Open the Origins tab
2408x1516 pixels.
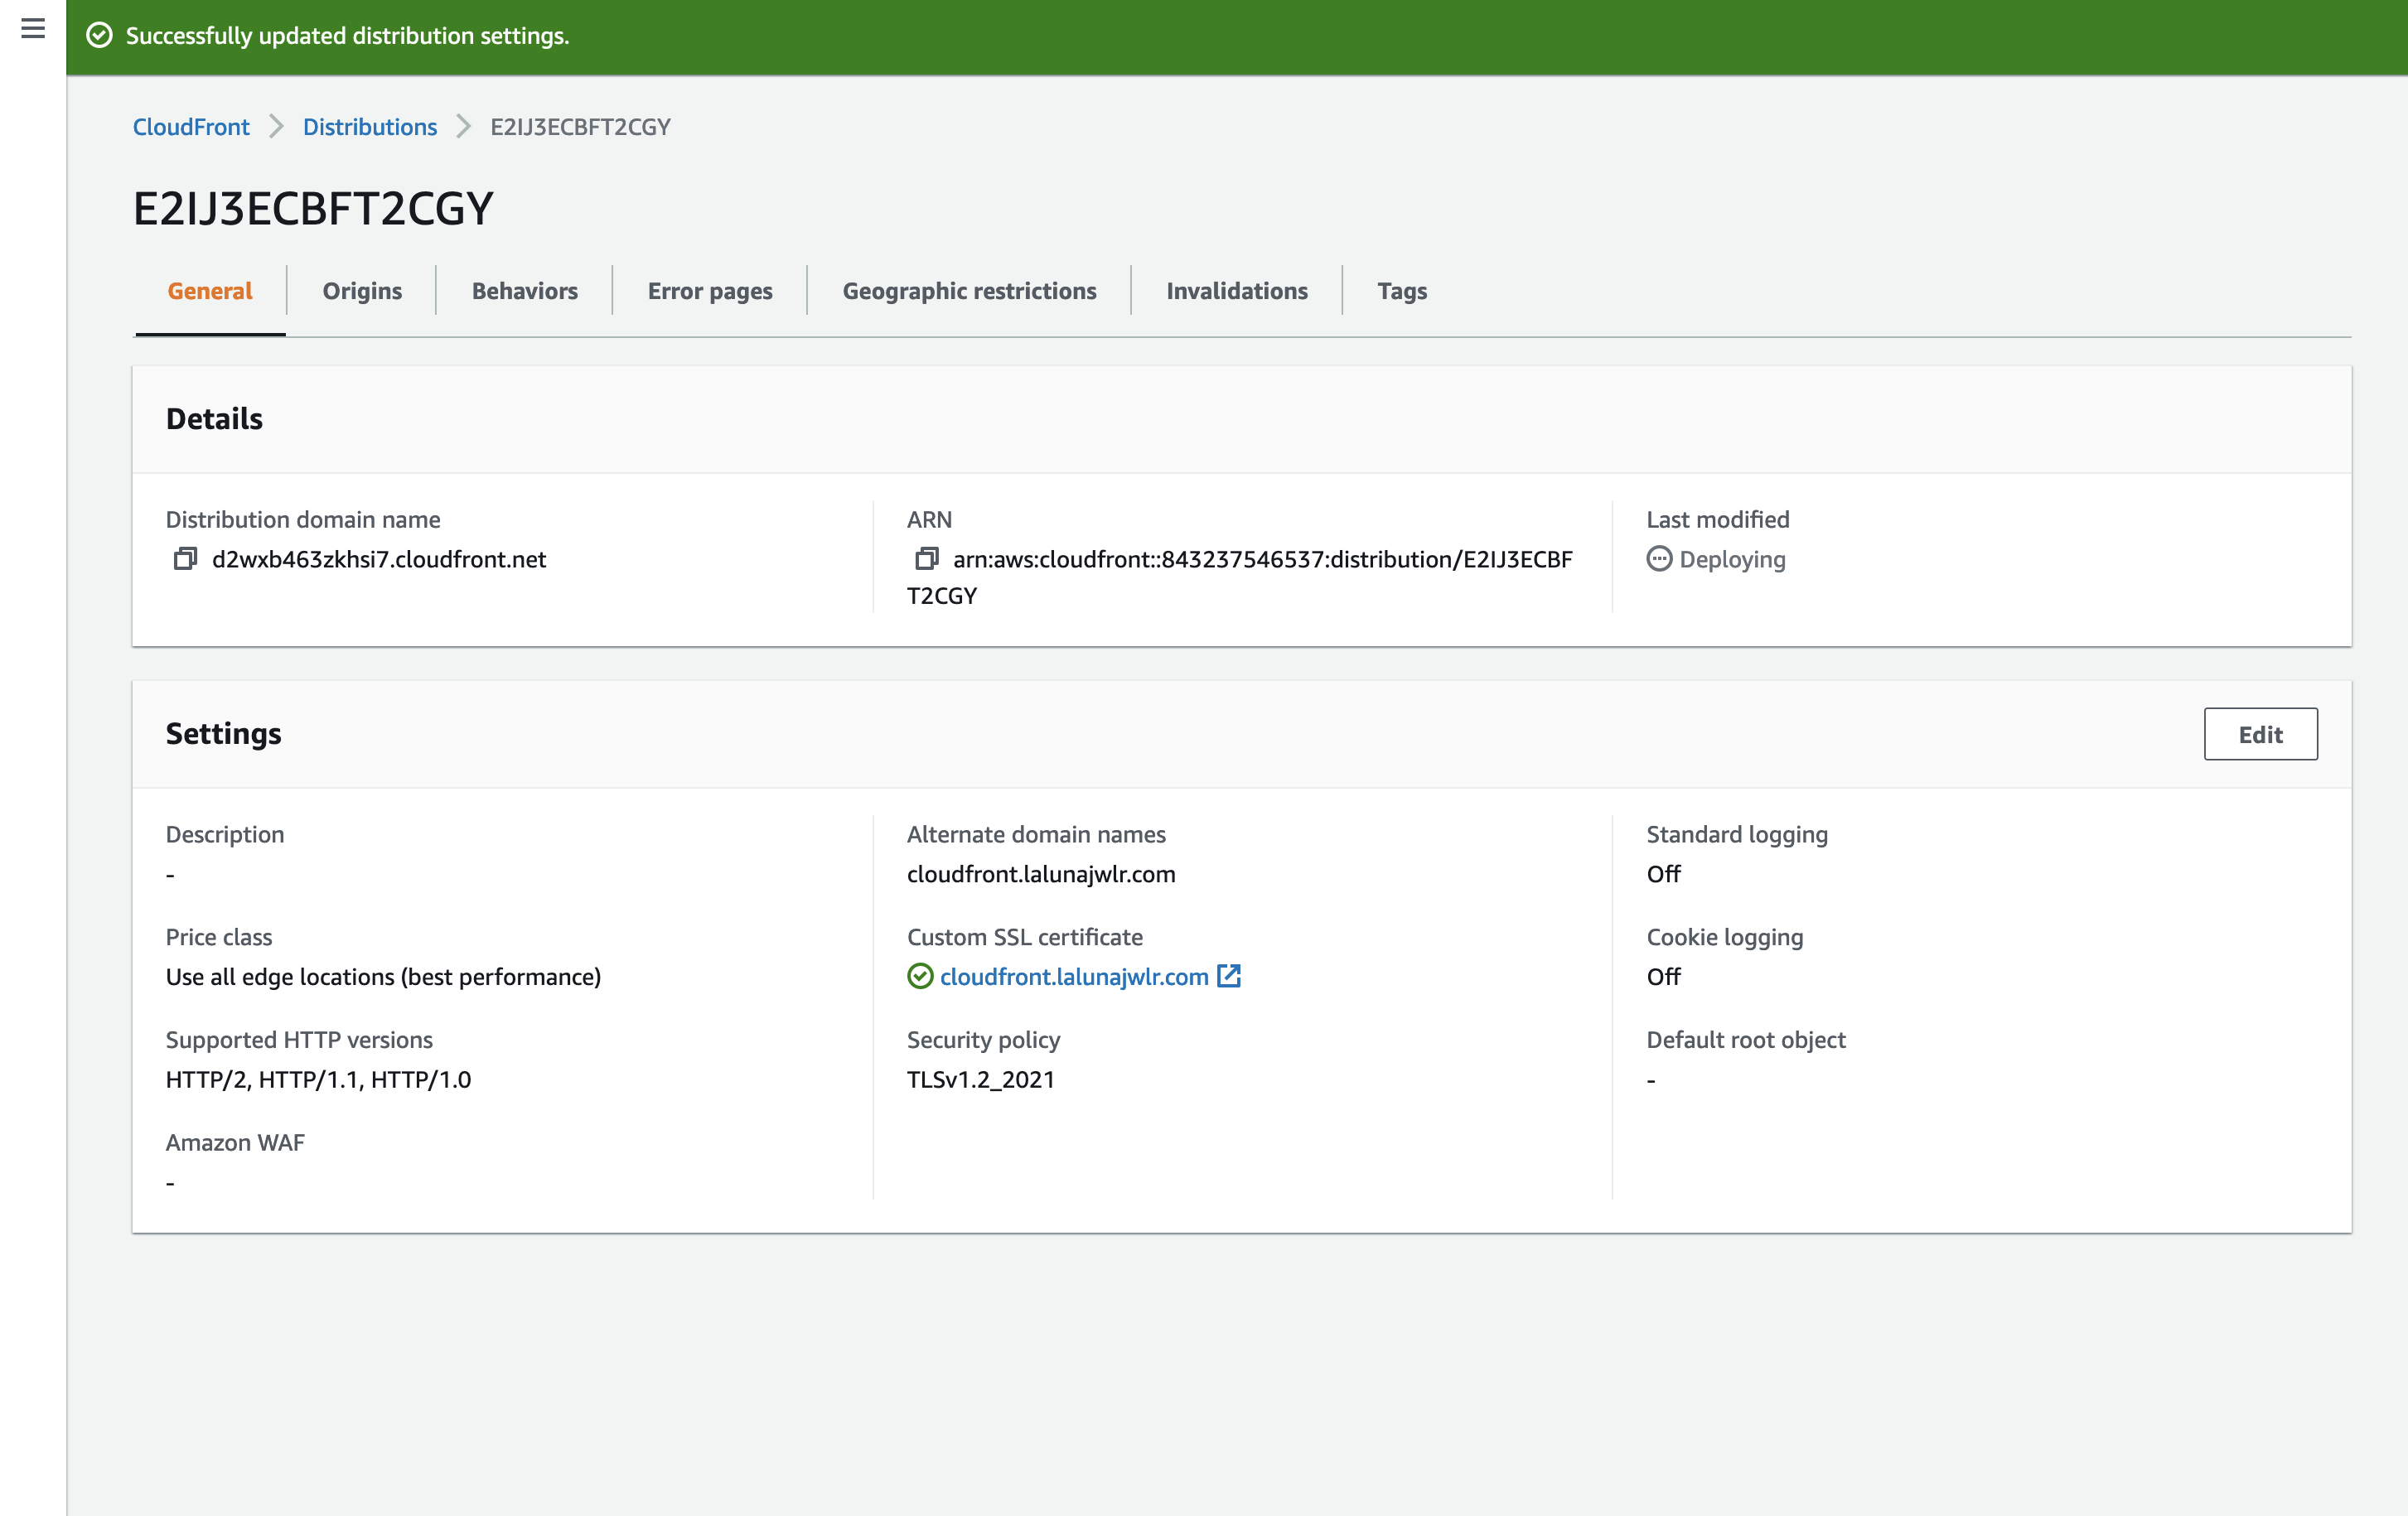(x=362, y=291)
